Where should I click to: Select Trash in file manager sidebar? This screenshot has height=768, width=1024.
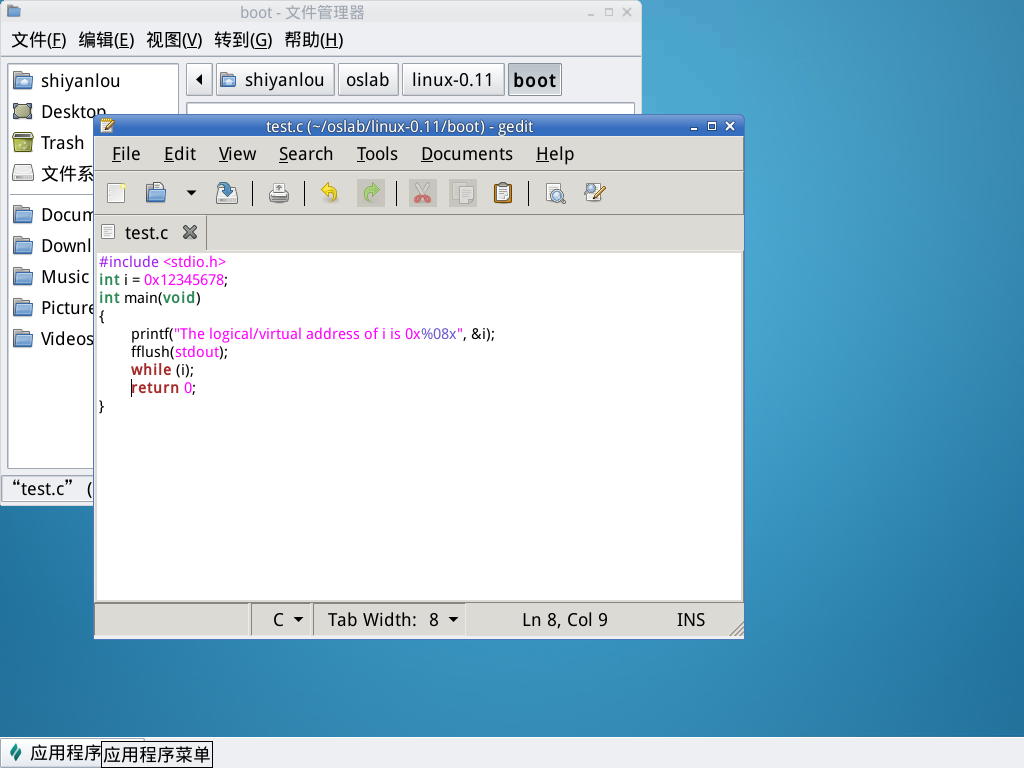pyautogui.click(x=62, y=143)
